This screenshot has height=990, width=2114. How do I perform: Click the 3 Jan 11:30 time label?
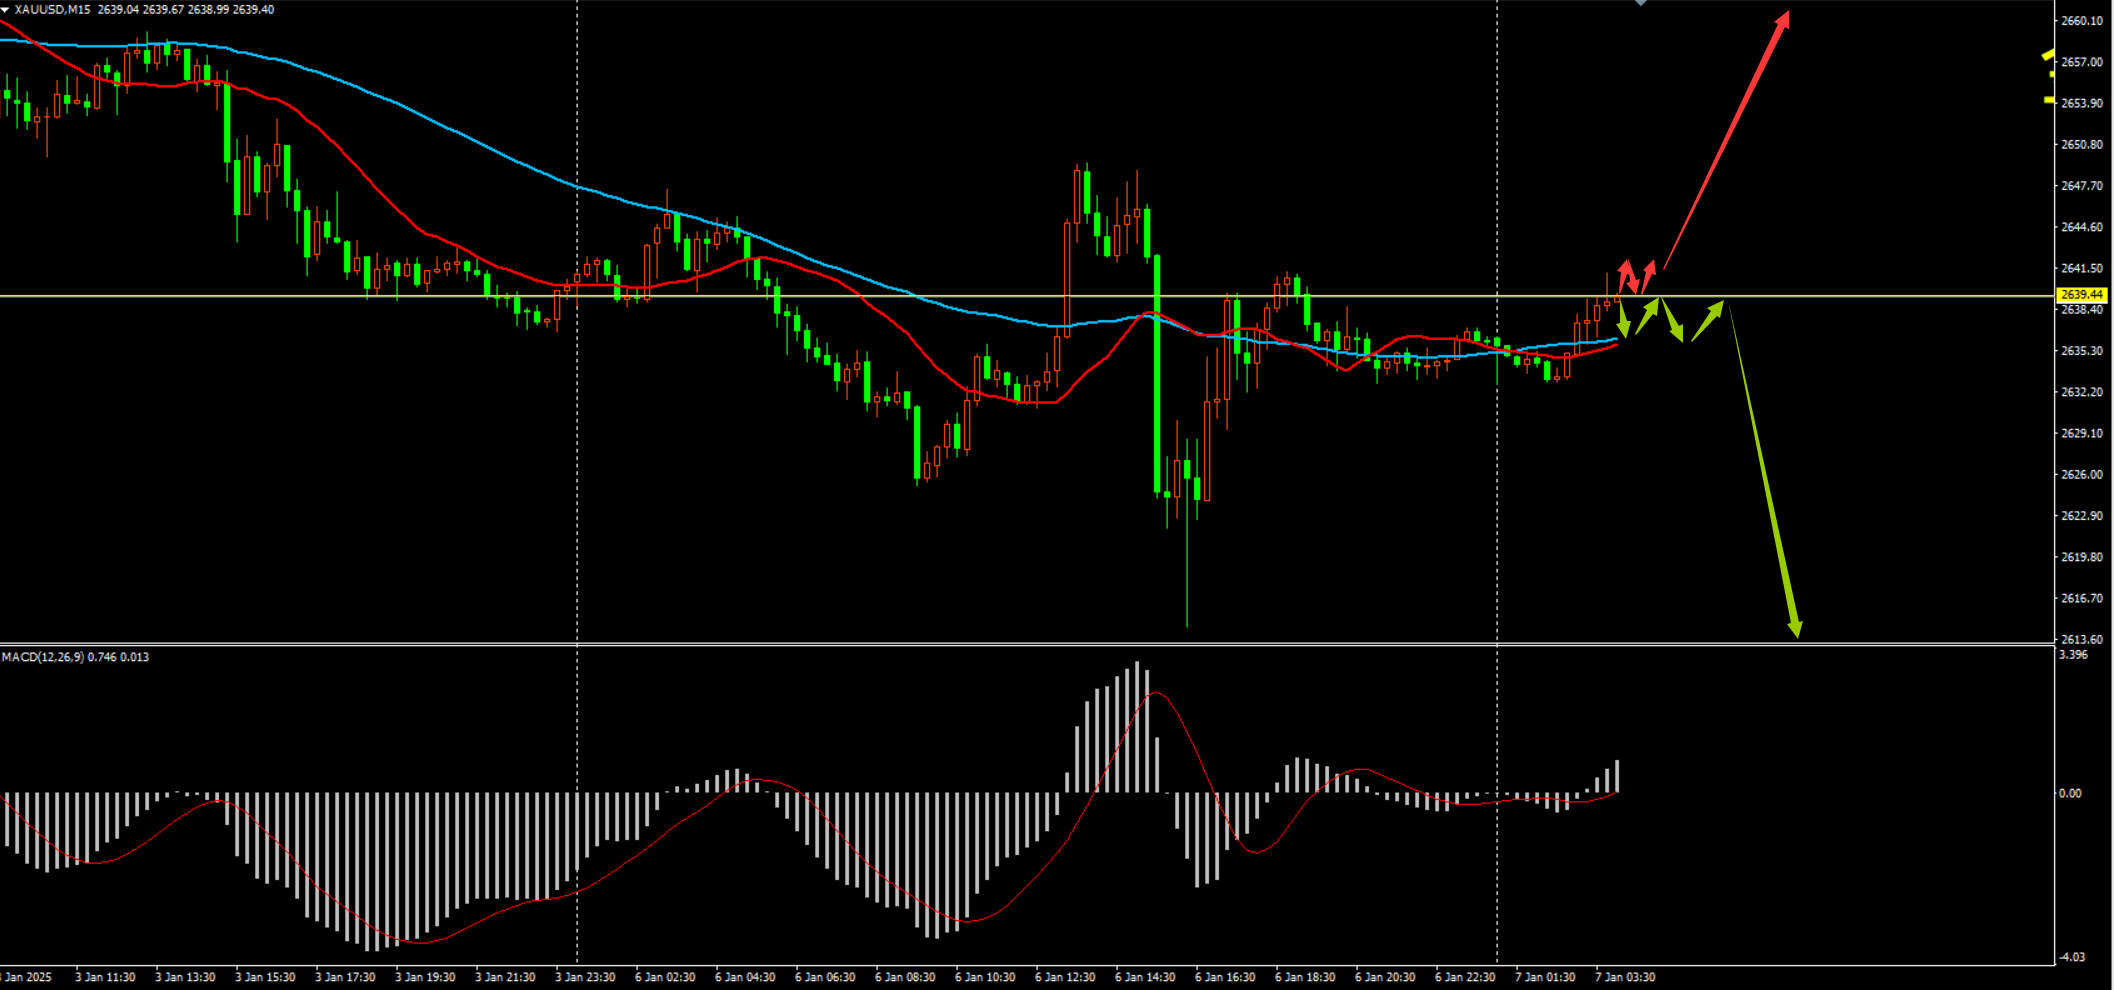click(105, 977)
